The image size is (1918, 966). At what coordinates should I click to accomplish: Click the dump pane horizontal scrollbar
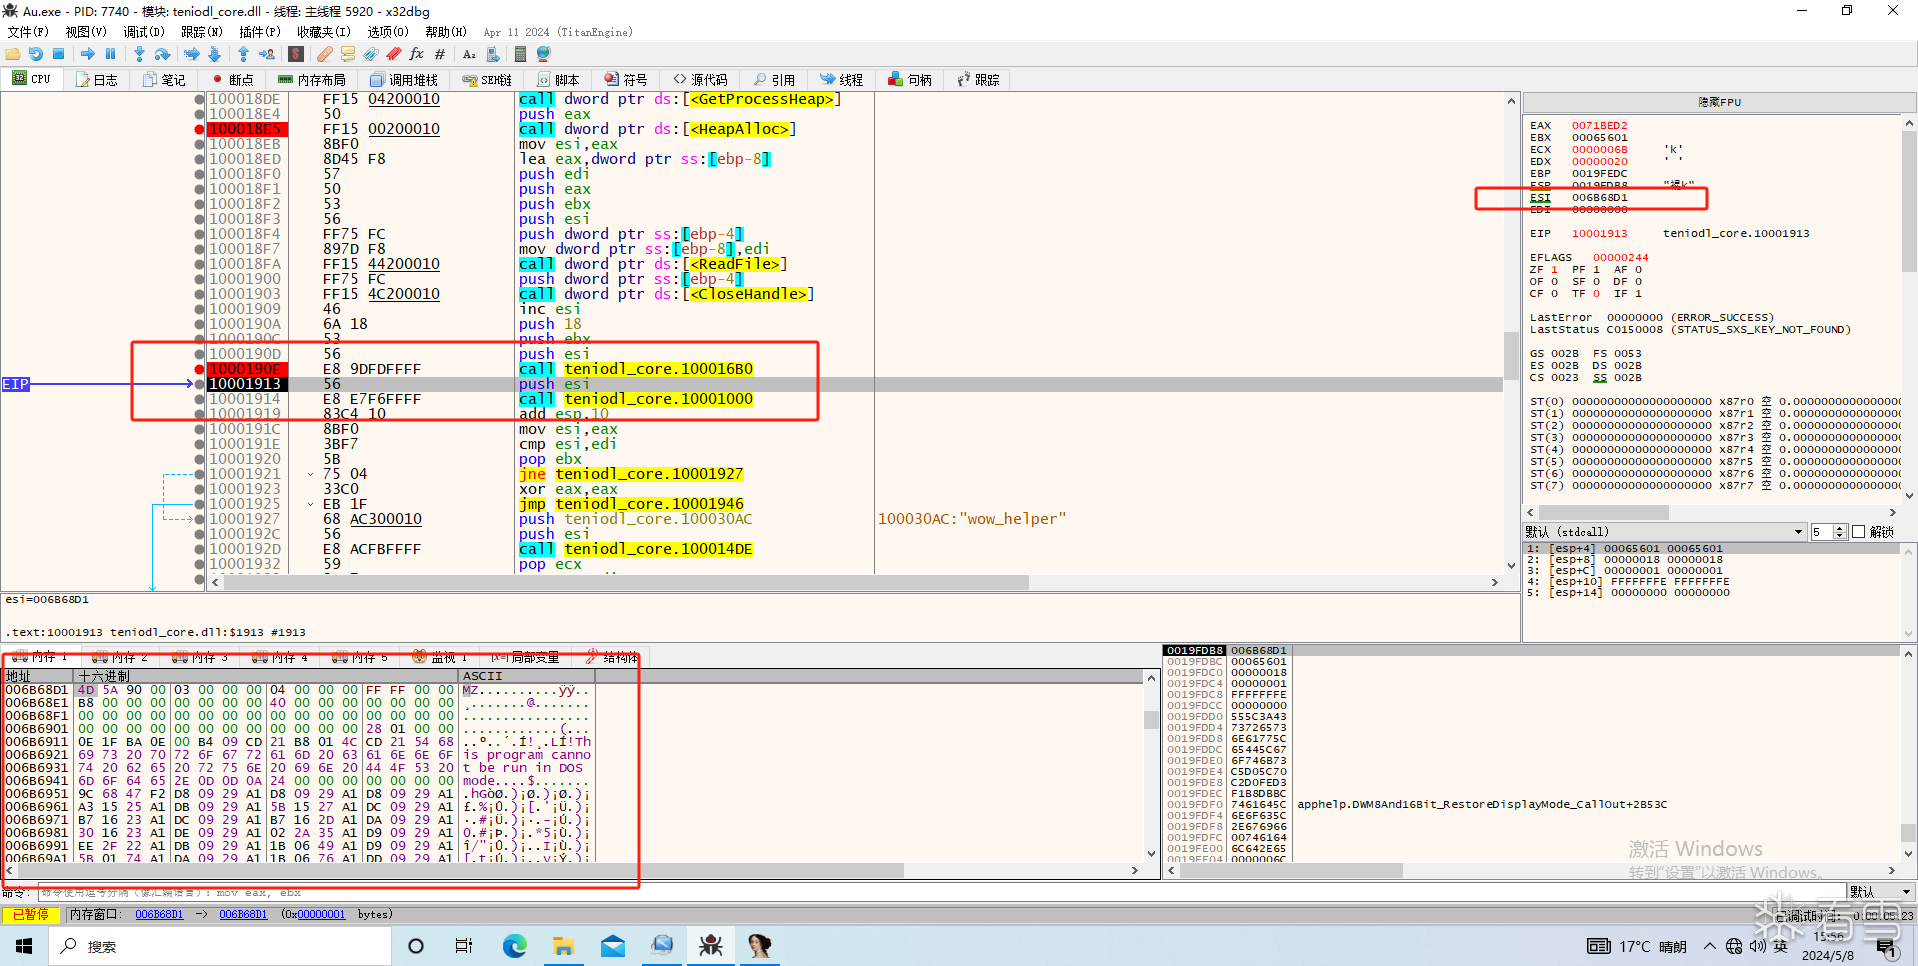(x=572, y=871)
